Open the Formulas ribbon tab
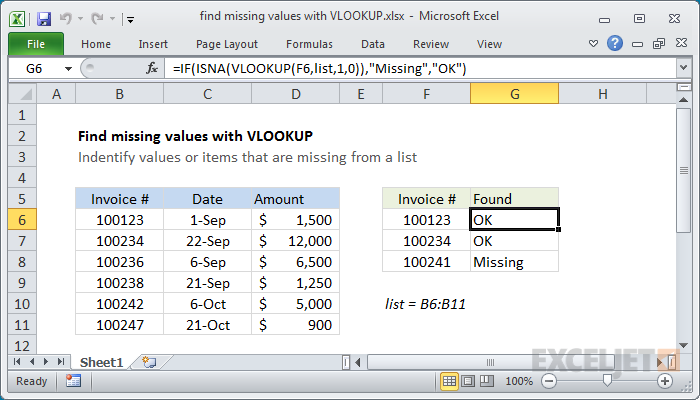Screen dimensions: 700x400 (x=309, y=44)
